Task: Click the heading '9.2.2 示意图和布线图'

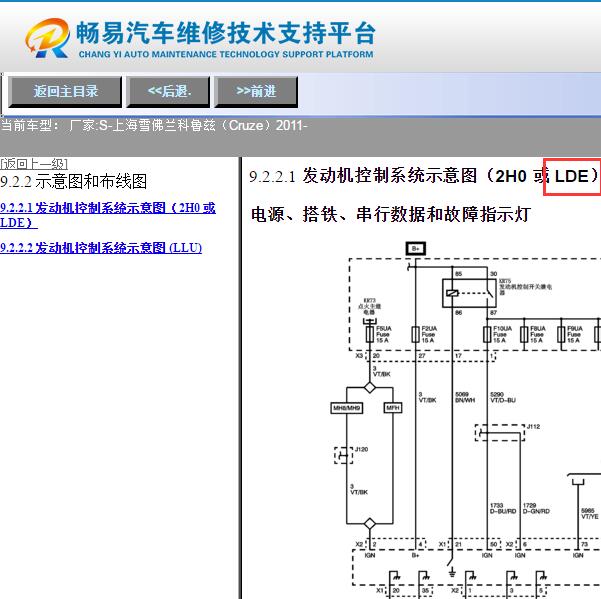Action: [x=74, y=181]
